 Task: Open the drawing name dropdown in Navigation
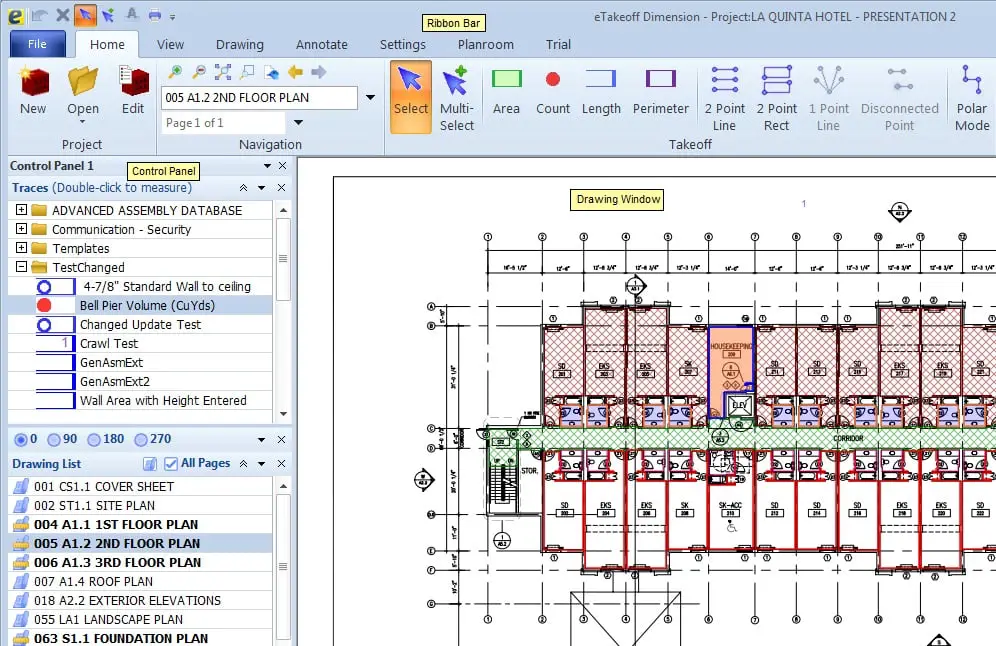(x=370, y=98)
